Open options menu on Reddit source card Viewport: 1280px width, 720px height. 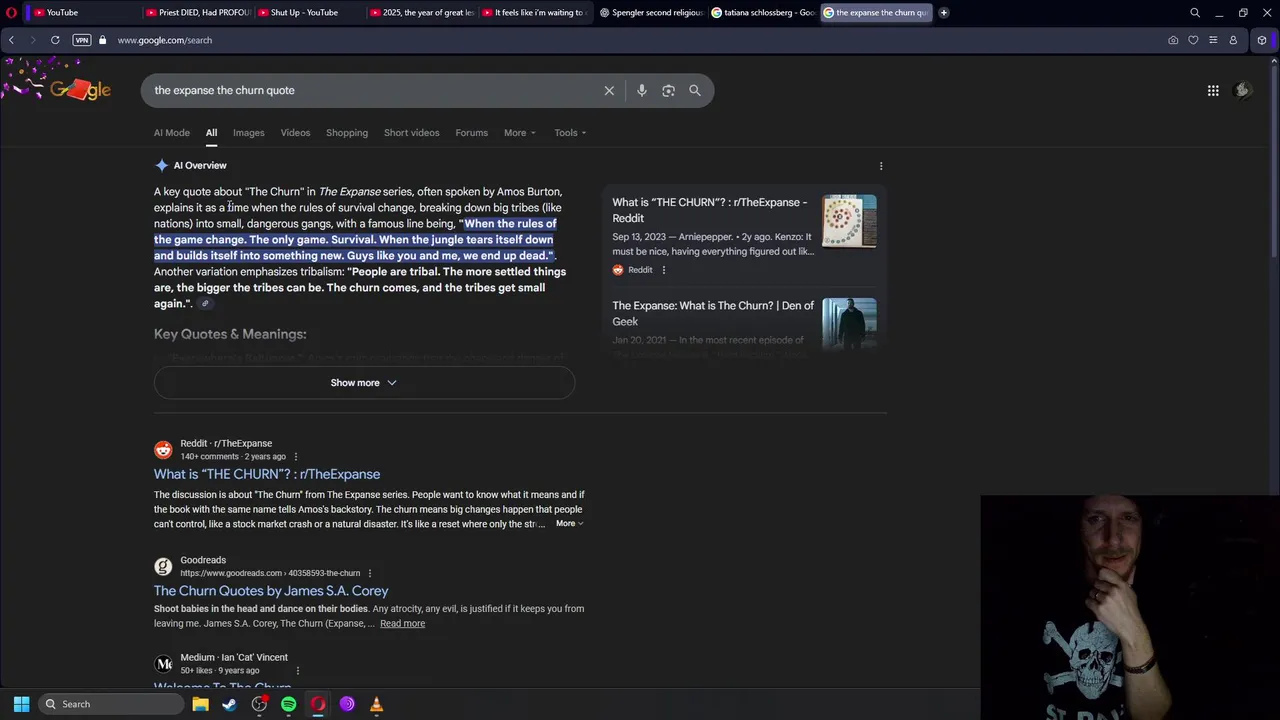point(663,270)
